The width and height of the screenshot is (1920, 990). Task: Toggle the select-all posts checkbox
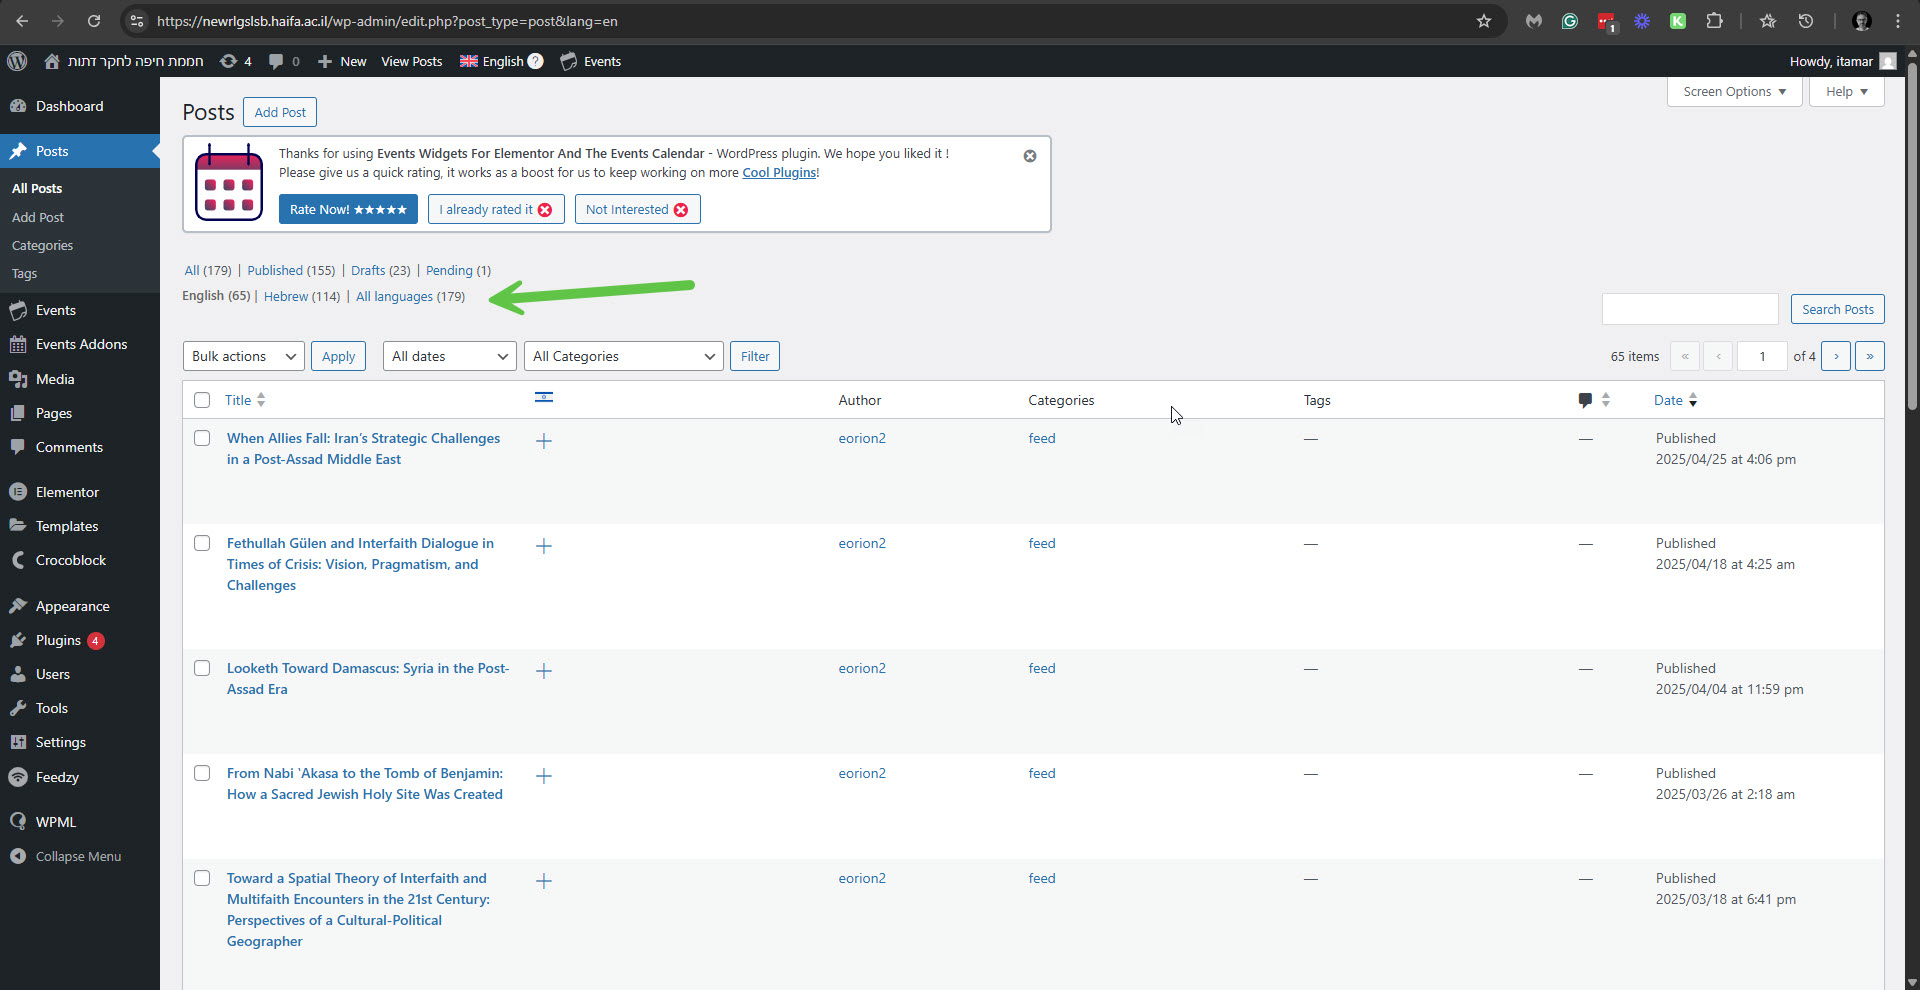(202, 400)
